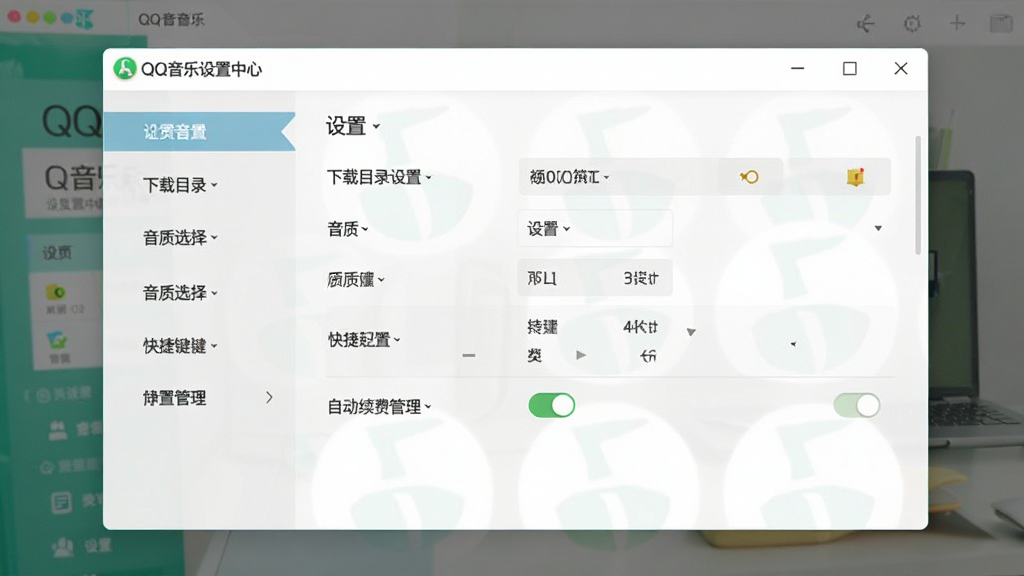Click the dialog's vertical scrollbar
Screen dimensions: 1024x576
pyautogui.click(x=918, y=196)
